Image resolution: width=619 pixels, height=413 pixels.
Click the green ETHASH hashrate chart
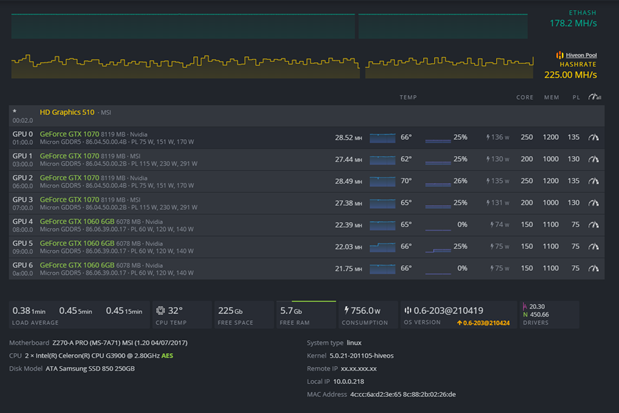click(x=269, y=26)
